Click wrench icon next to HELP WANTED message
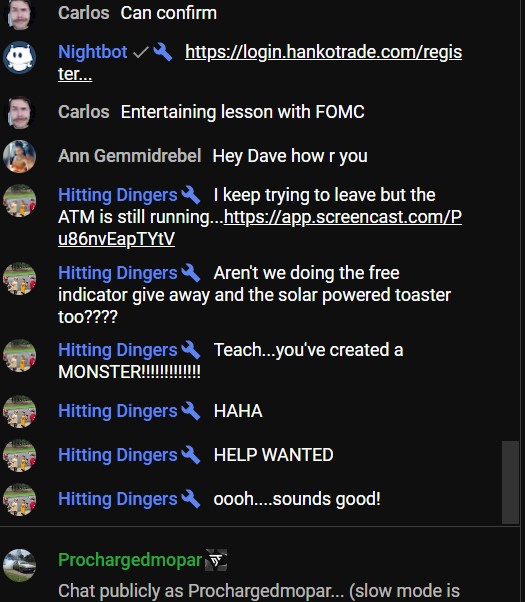Viewport: 525px width, 602px height. tap(190, 455)
